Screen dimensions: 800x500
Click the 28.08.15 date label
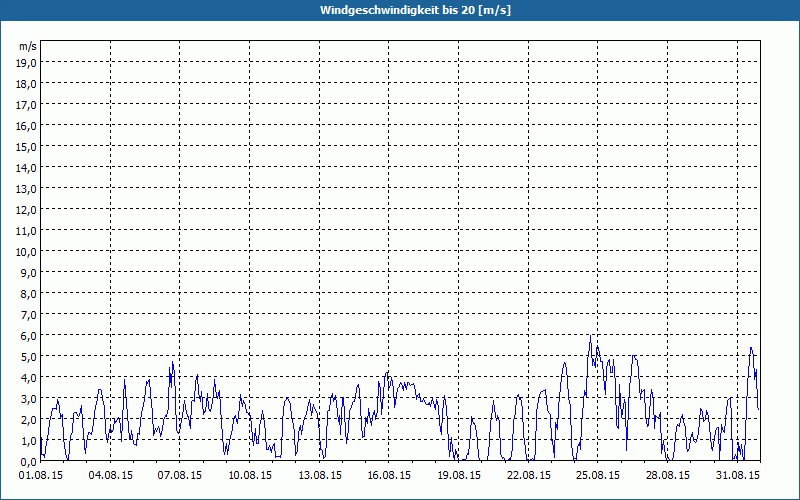coord(667,475)
